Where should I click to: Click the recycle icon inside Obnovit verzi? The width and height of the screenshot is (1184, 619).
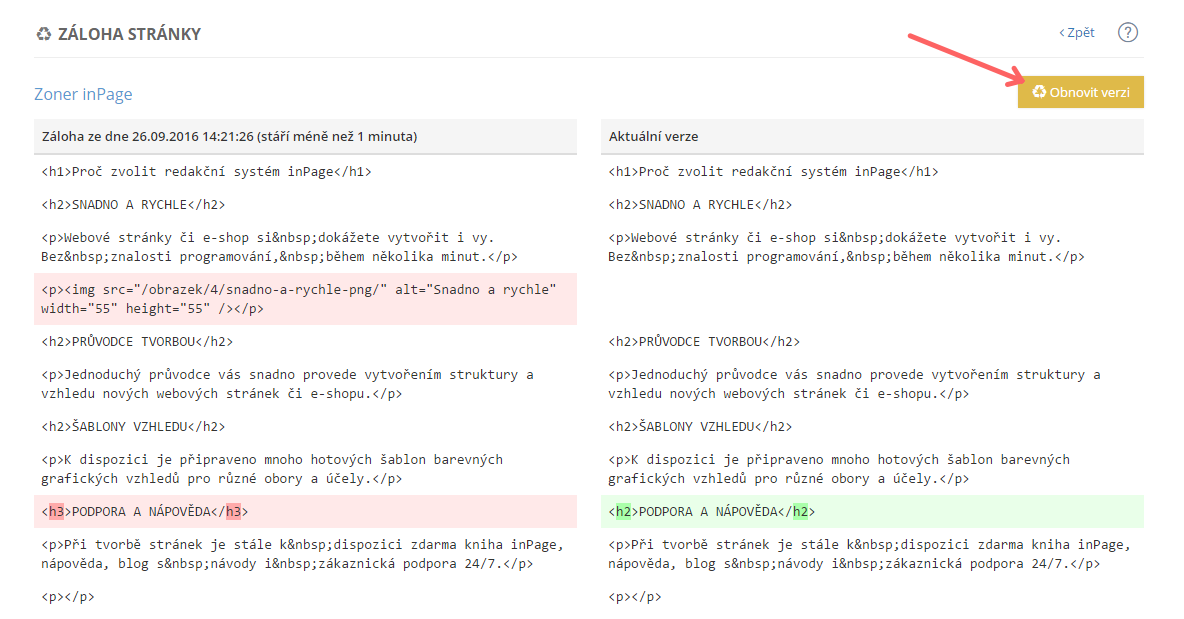tap(1039, 92)
